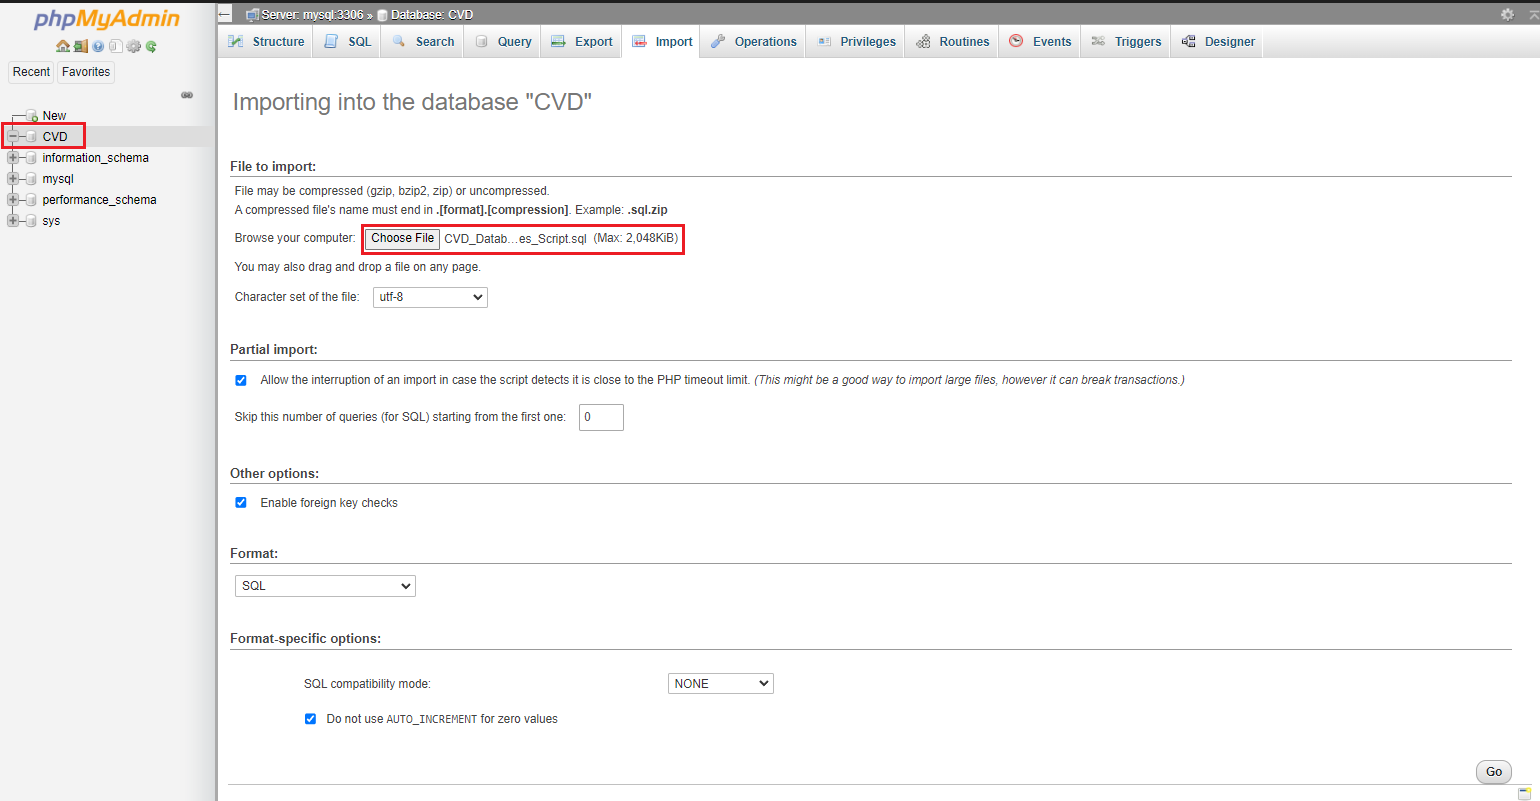Open the character set dropdown
This screenshot has height=801, width=1540.
[x=430, y=297]
